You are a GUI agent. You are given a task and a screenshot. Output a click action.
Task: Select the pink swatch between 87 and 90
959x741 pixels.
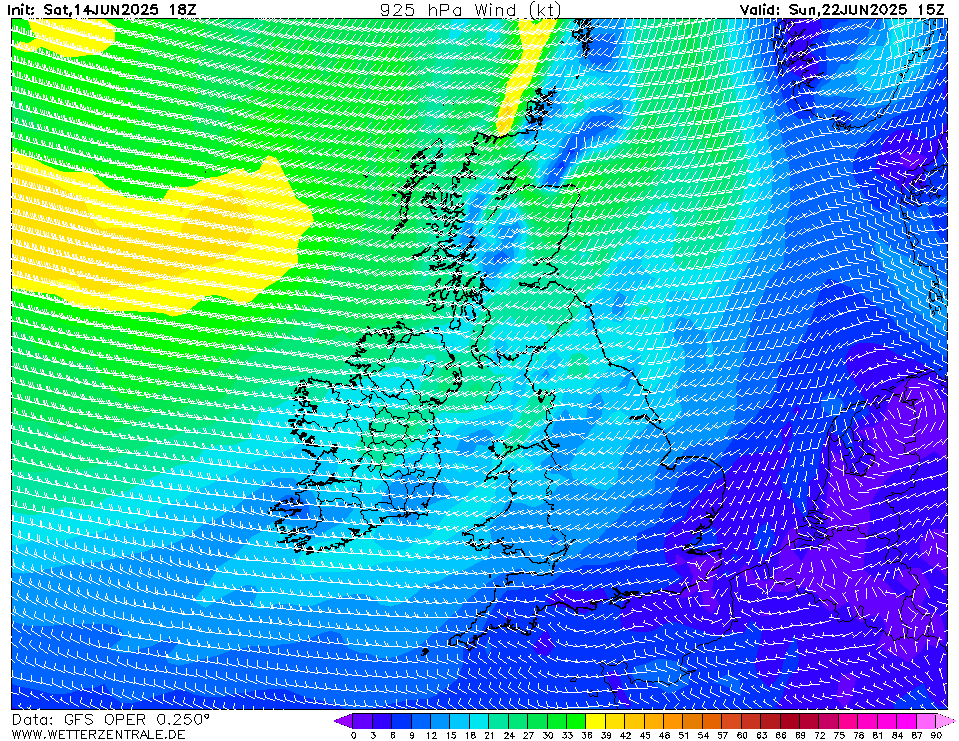(x=926, y=721)
